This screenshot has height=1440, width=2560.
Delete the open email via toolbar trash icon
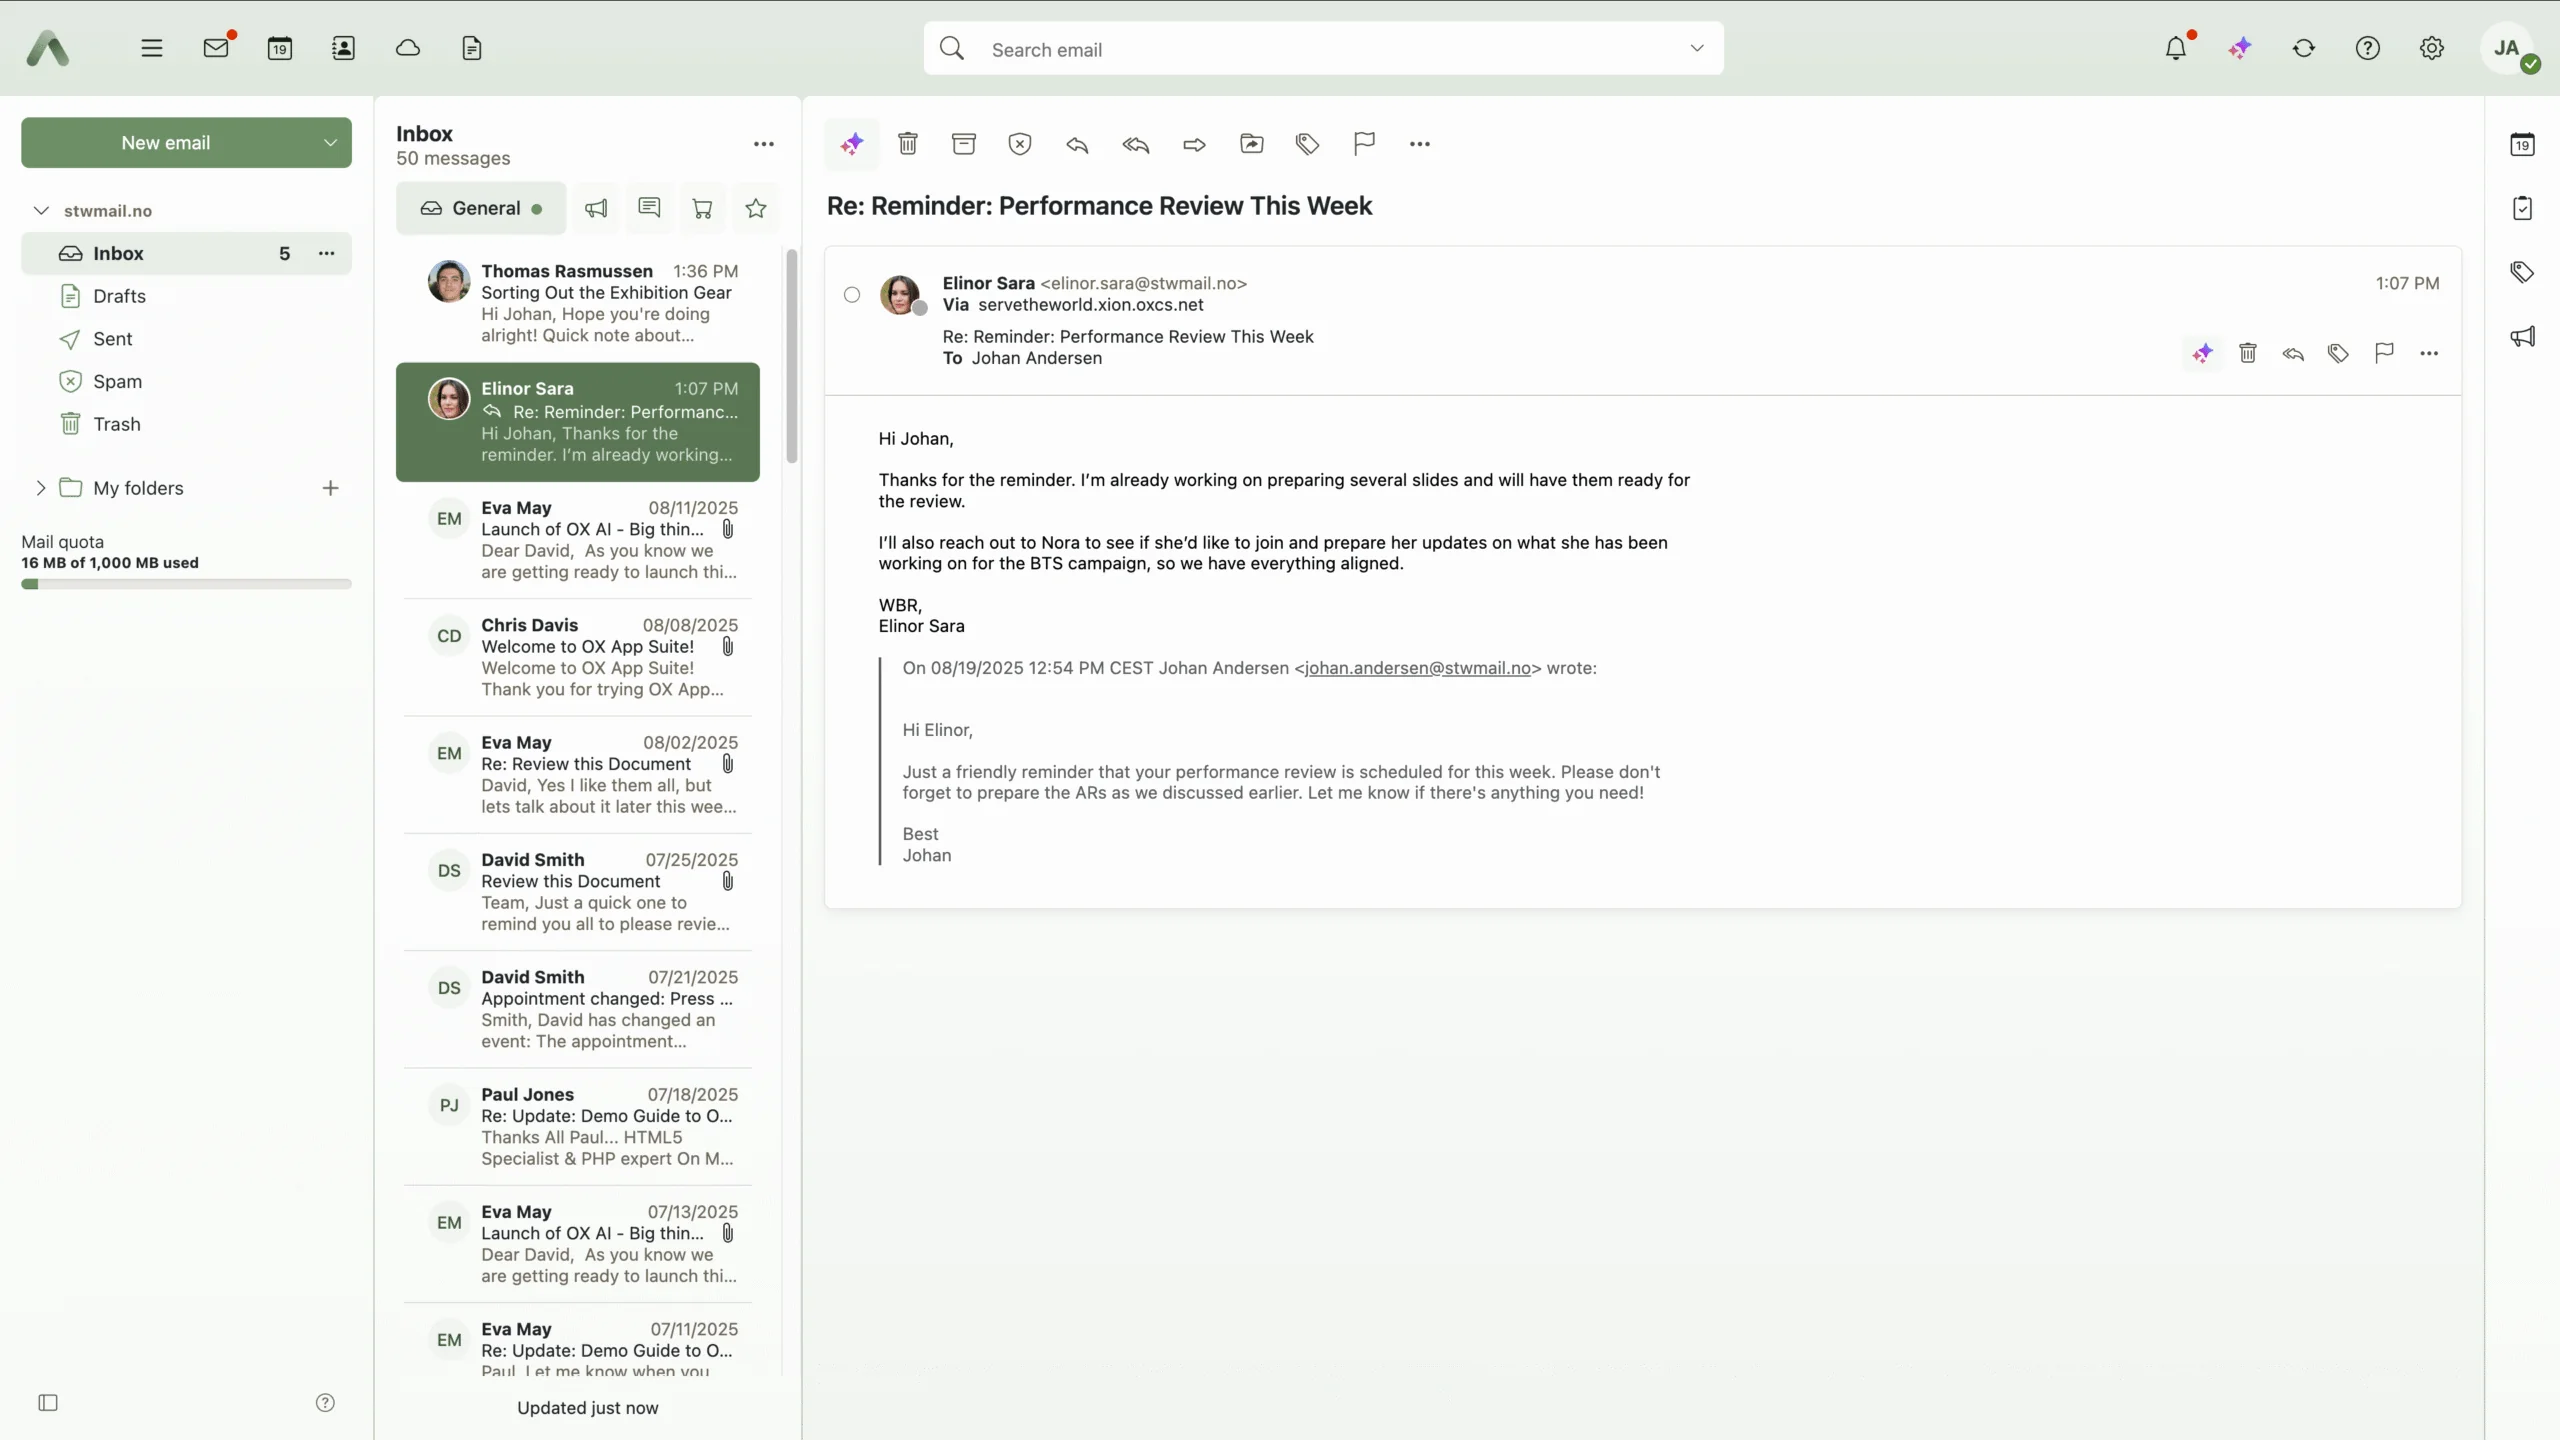[x=908, y=144]
